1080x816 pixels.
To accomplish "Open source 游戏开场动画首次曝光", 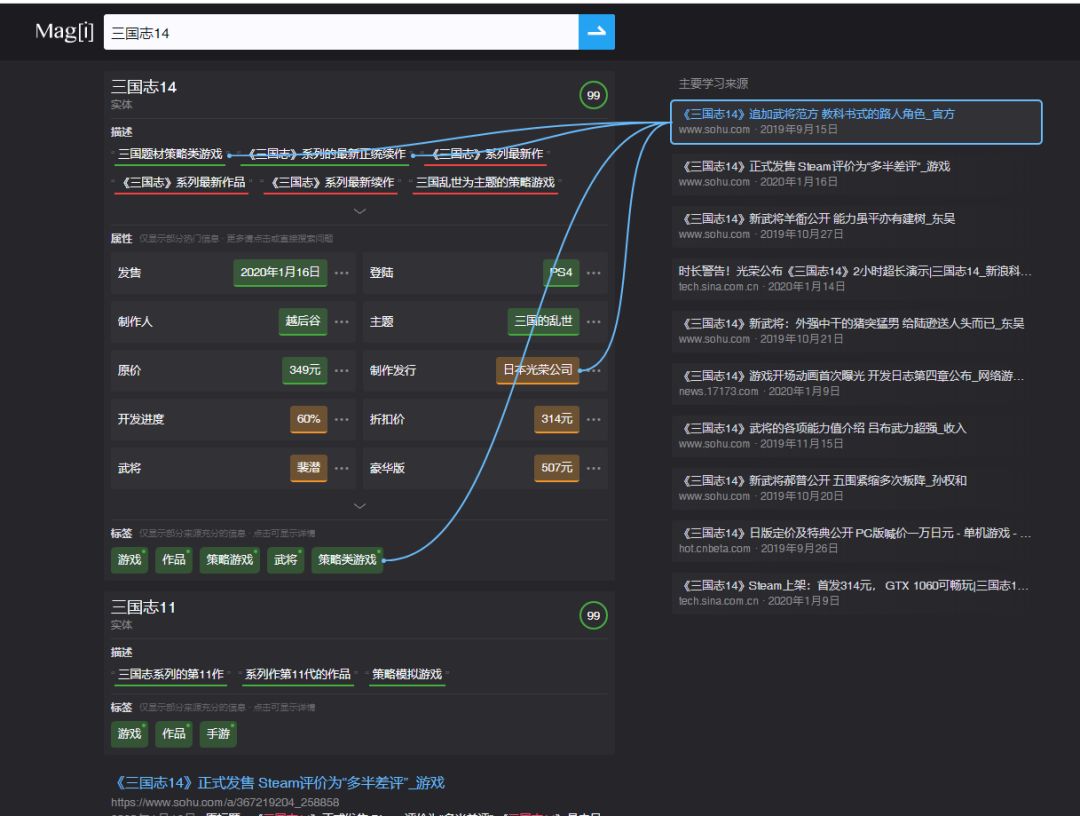I will tap(856, 384).
